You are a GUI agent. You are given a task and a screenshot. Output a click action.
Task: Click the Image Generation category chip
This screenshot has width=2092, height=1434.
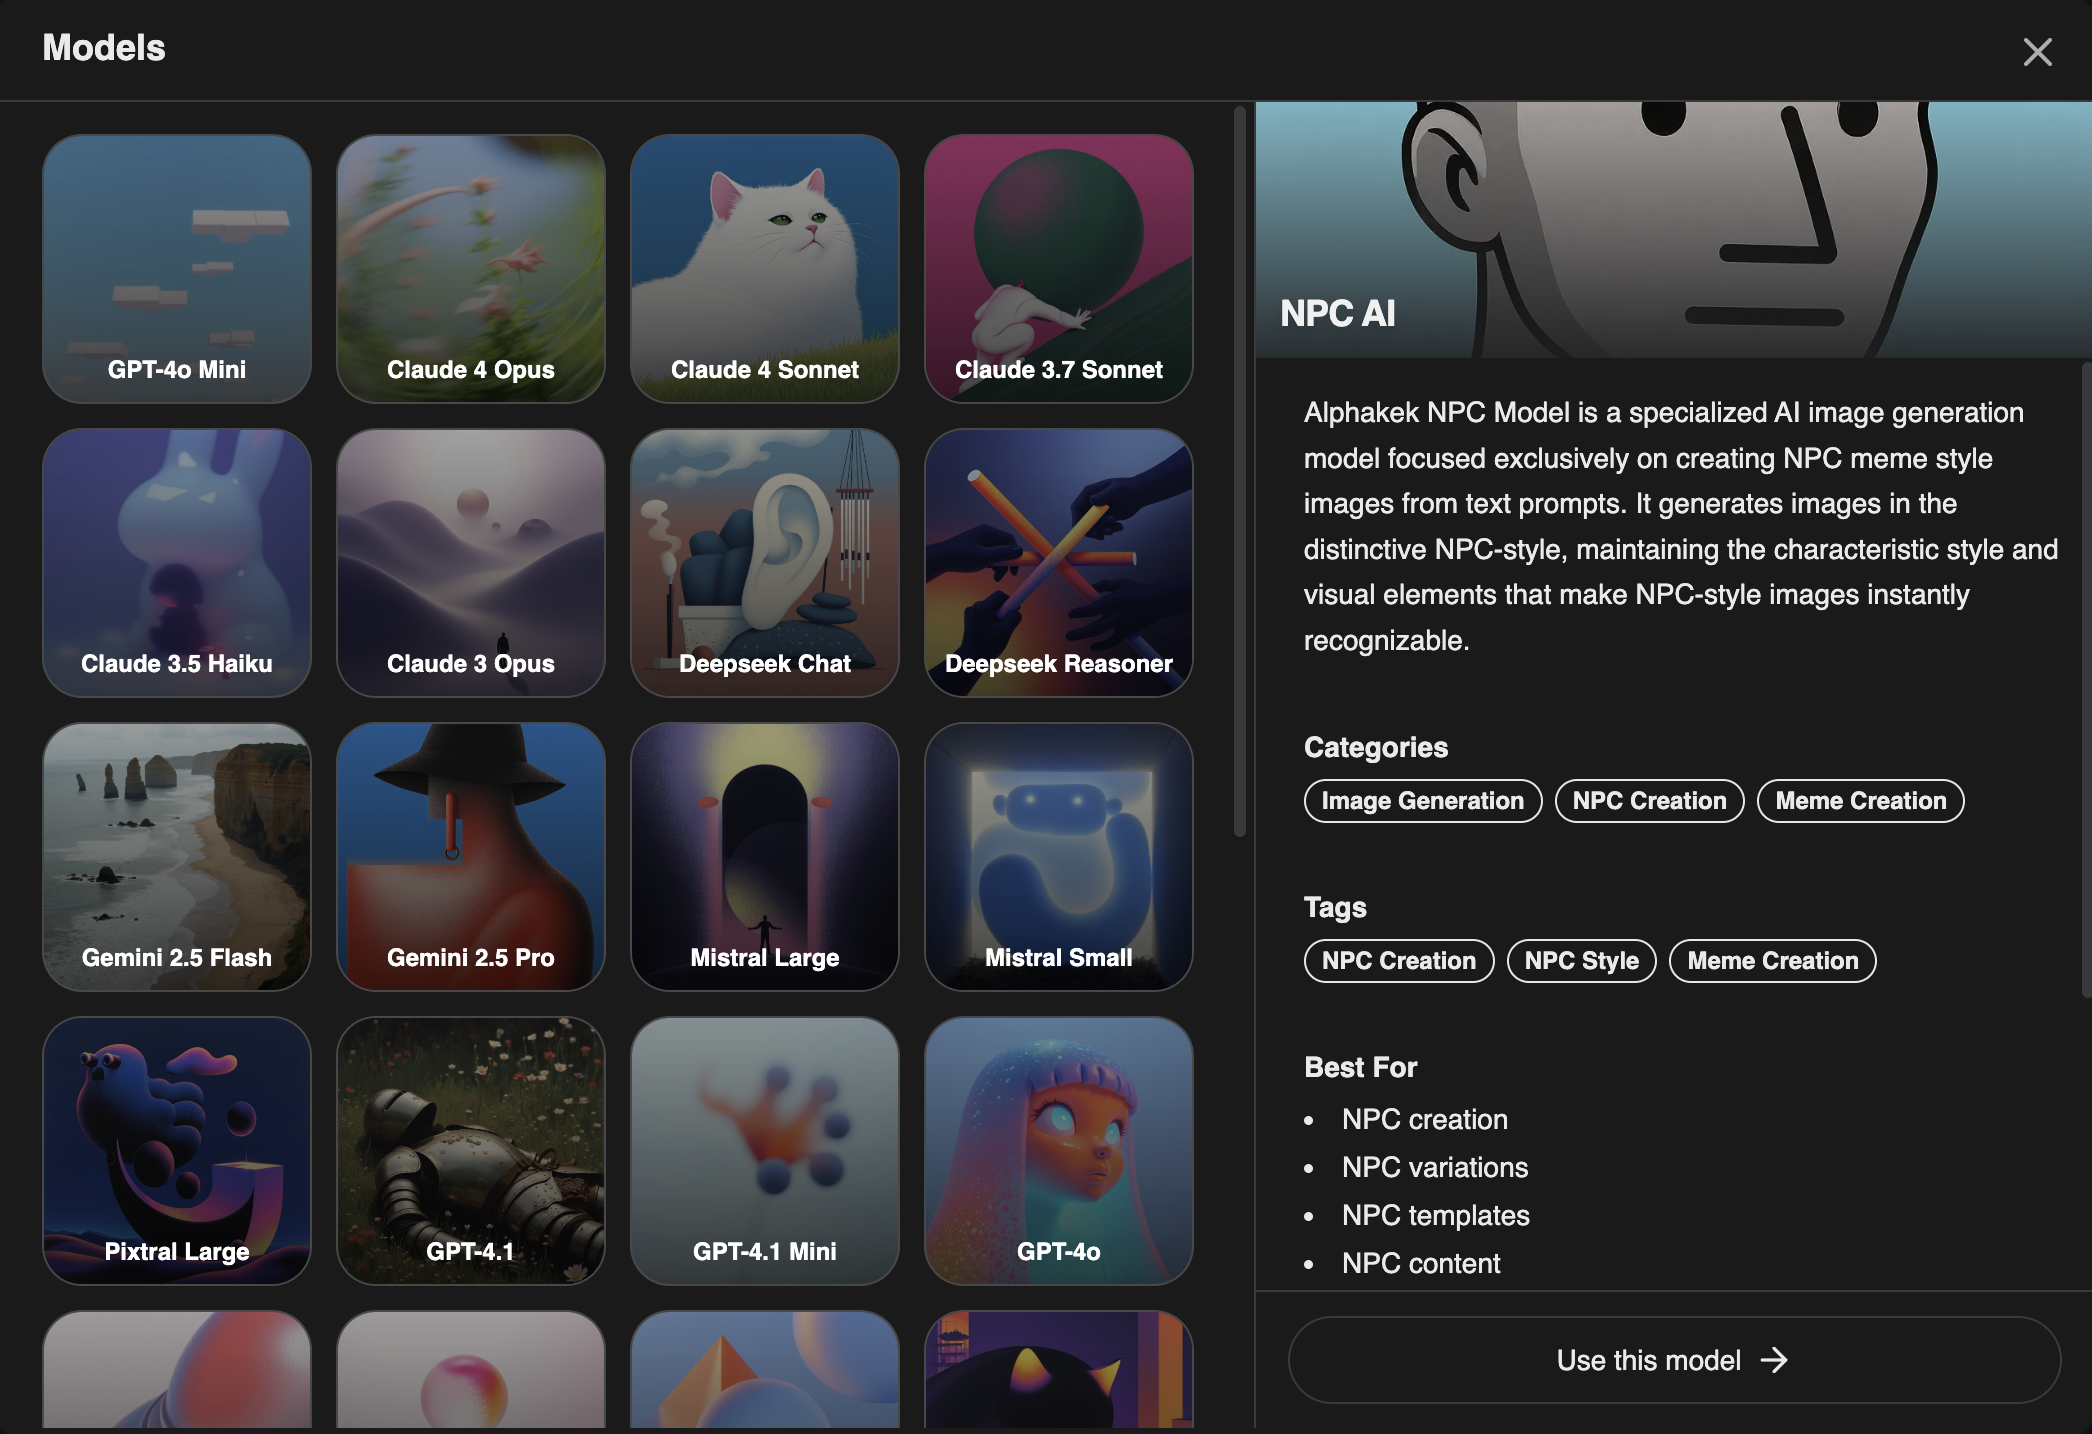tap(1422, 801)
